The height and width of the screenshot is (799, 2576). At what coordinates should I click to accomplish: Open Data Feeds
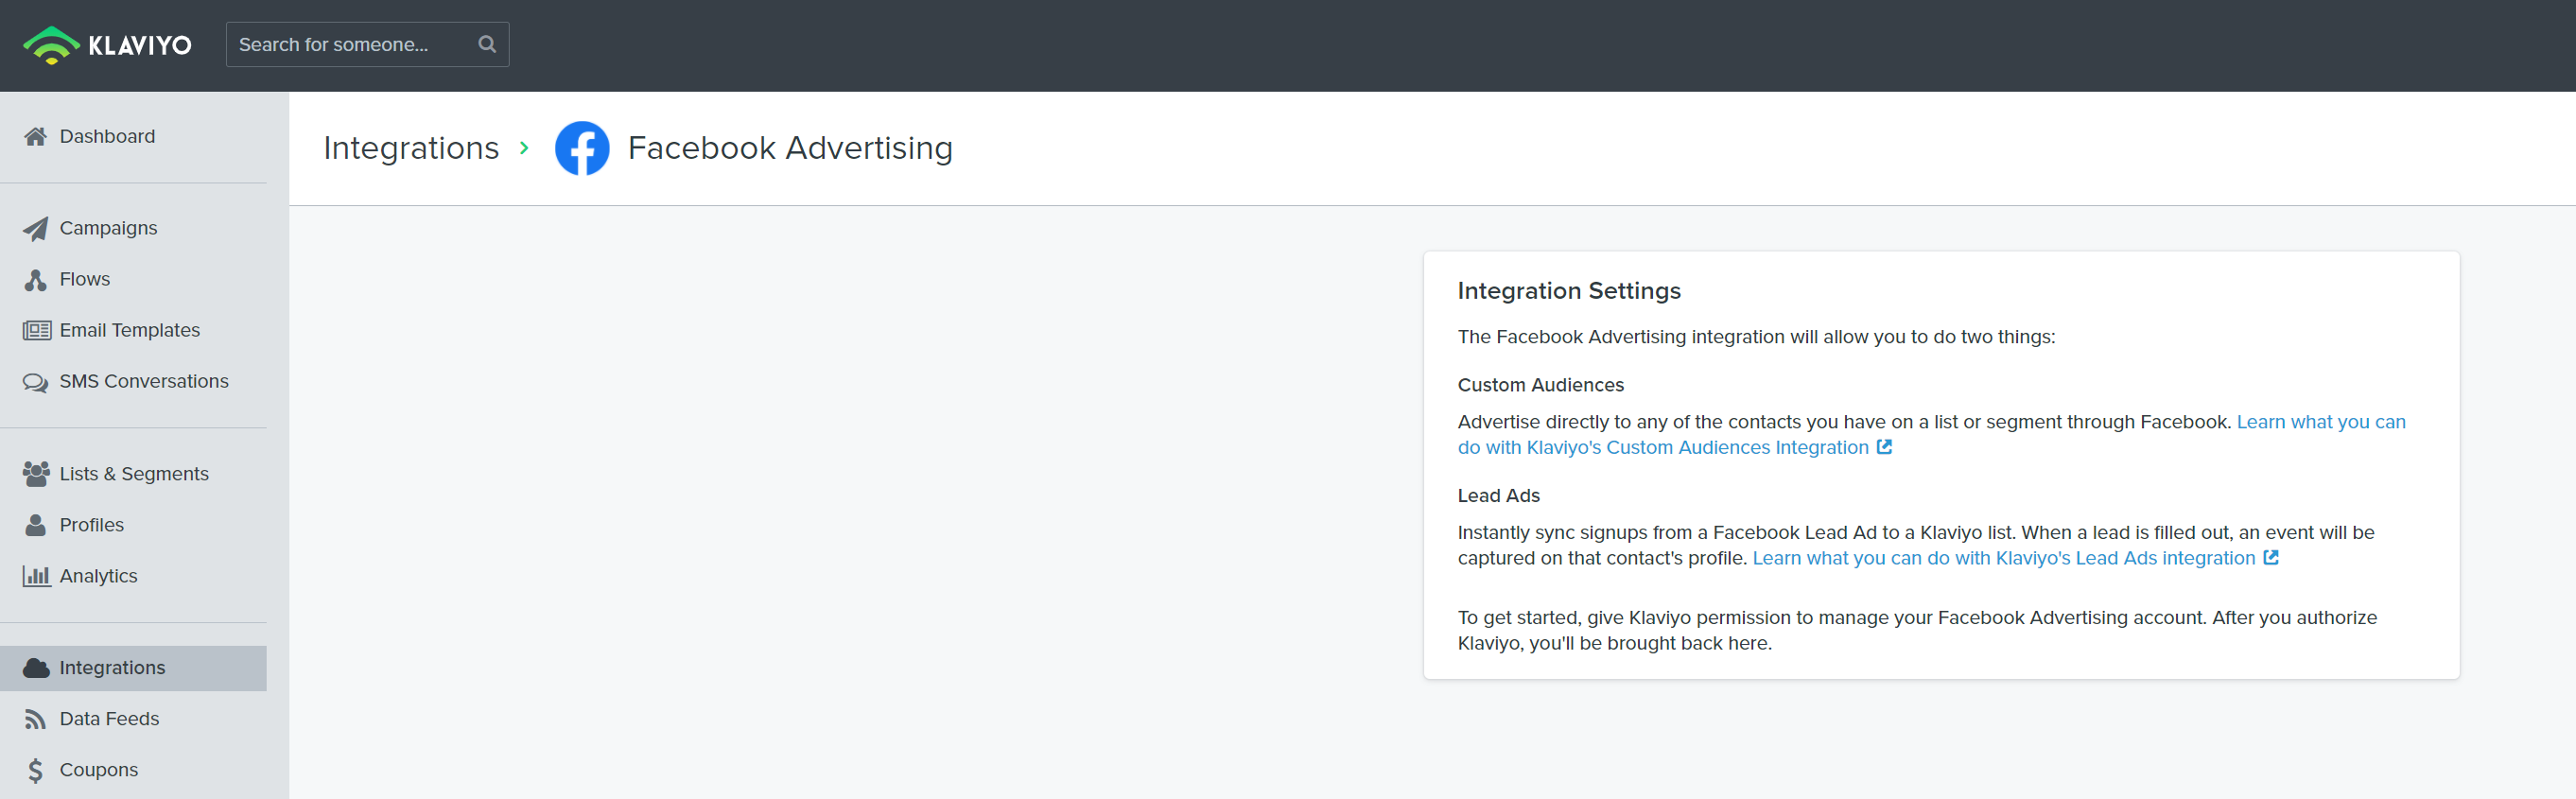pos(110,718)
